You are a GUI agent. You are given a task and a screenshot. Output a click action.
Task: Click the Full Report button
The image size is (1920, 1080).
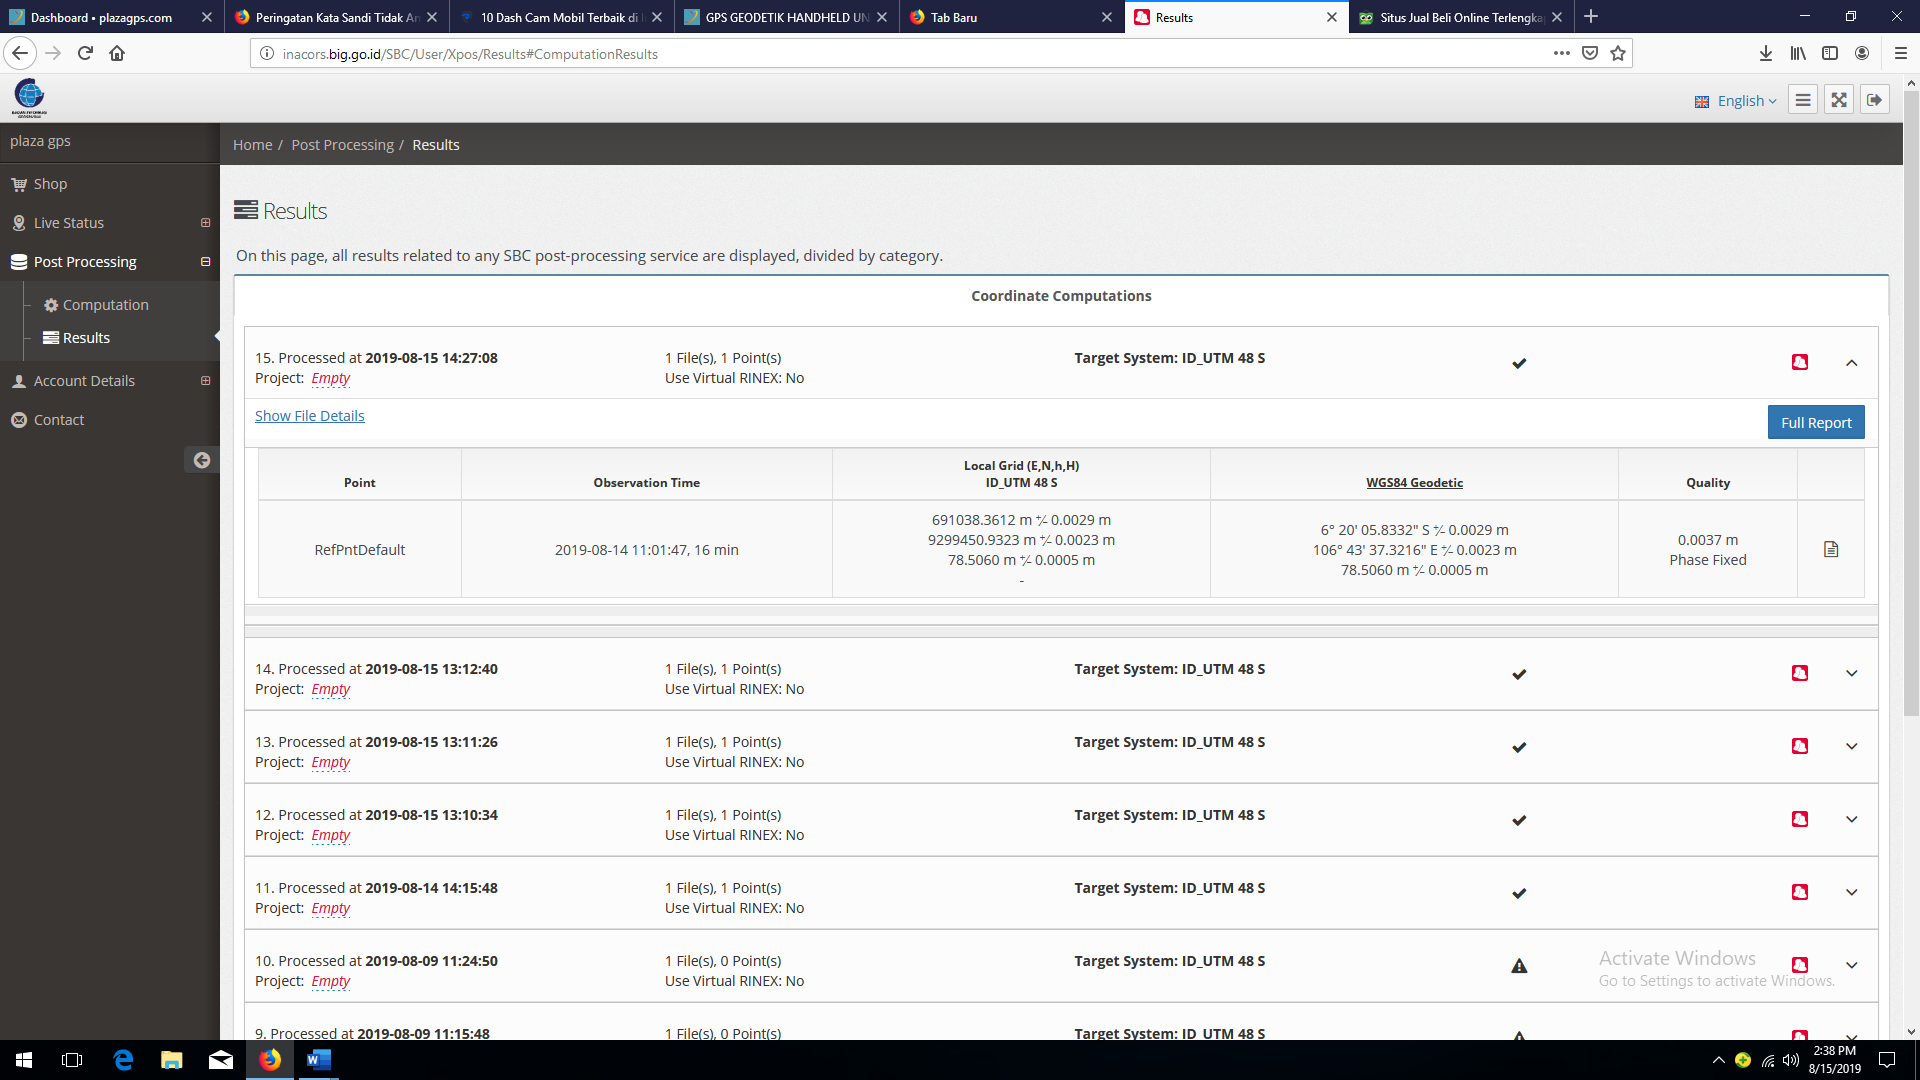(1815, 422)
